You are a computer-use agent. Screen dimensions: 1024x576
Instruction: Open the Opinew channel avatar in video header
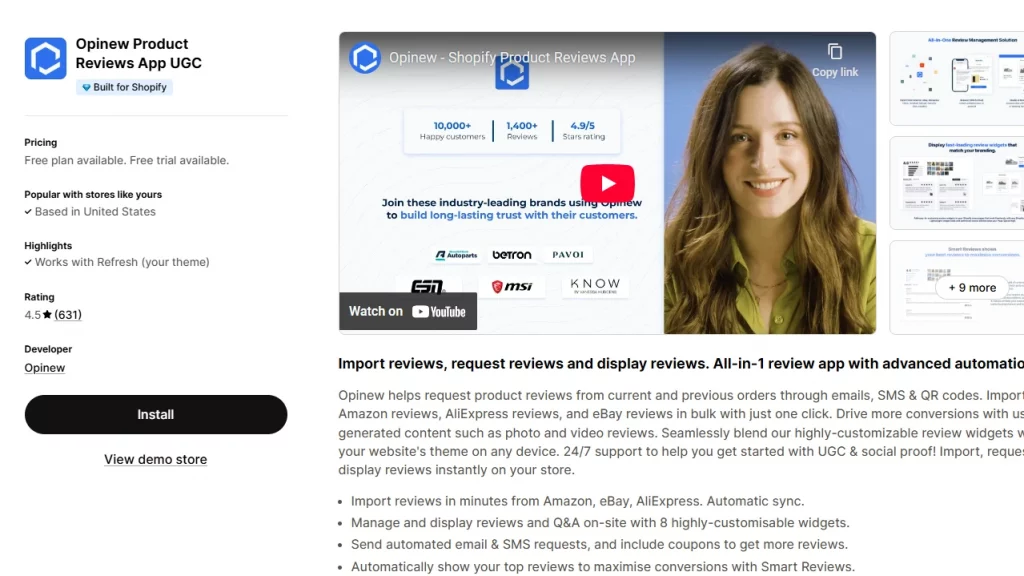(x=364, y=57)
